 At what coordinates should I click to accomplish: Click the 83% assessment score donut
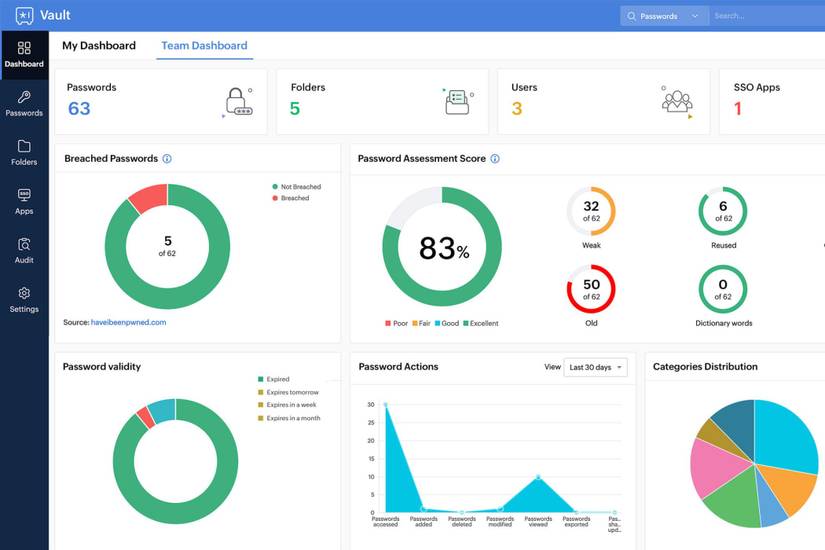[442, 246]
